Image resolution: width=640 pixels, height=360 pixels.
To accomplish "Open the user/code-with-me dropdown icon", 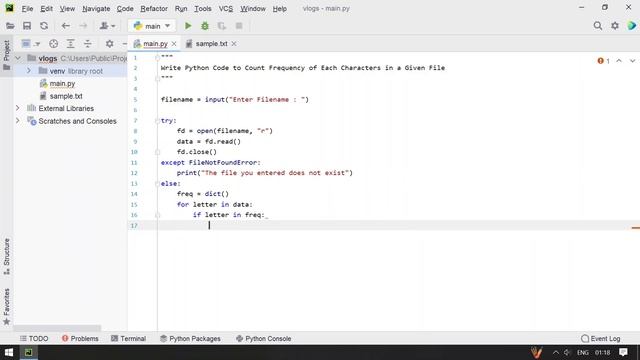I will [107, 26].
